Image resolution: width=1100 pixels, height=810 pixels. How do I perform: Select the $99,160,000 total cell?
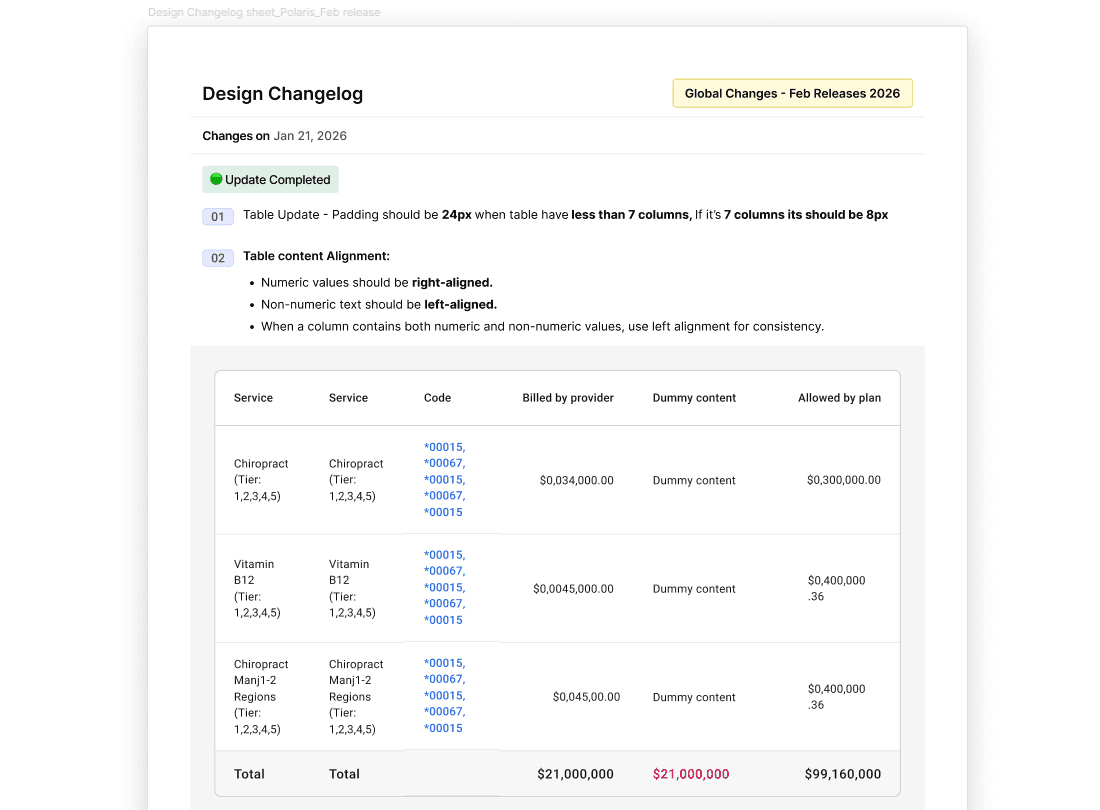pos(843,774)
